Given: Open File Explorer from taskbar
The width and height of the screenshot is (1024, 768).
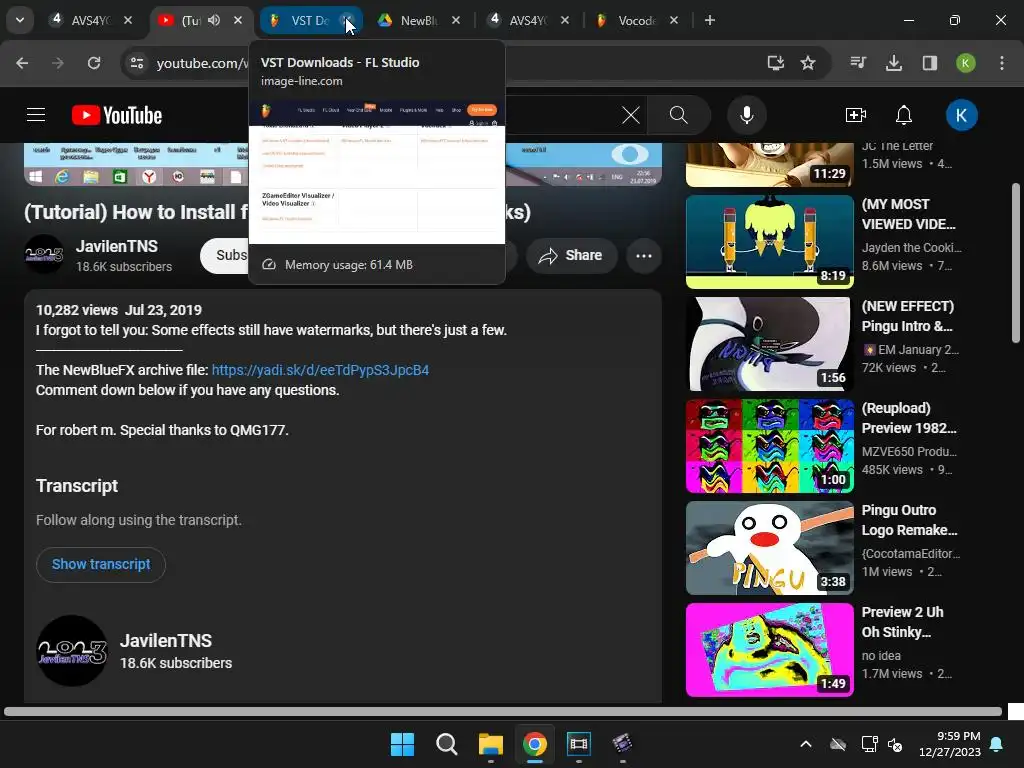Looking at the screenshot, I should point(490,744).
